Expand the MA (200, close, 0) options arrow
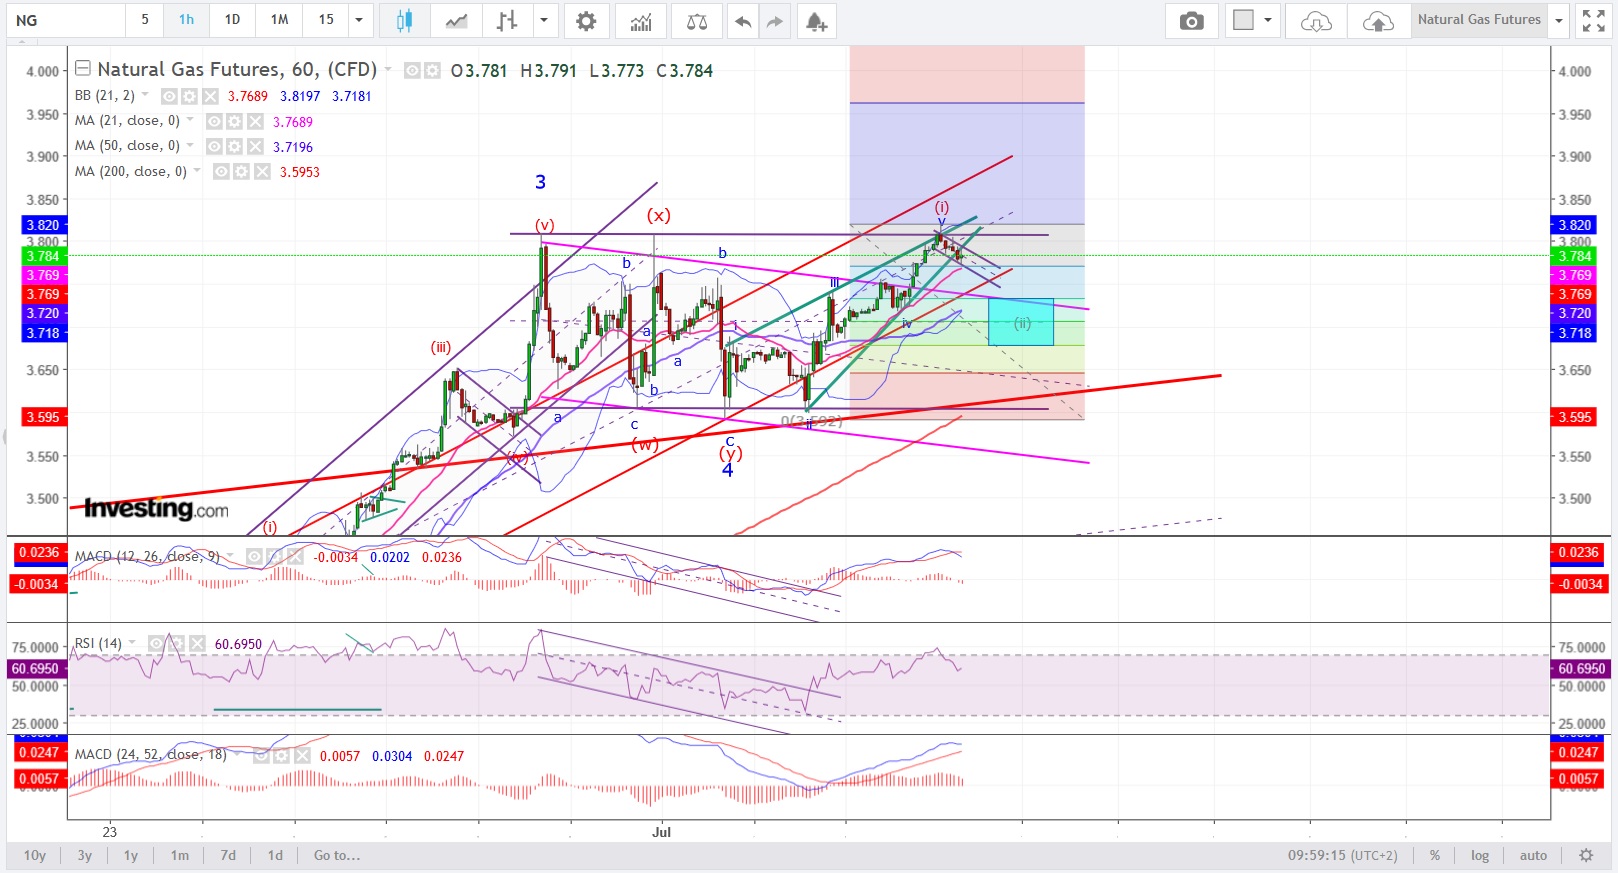1618x873 pixels. (197, 170)
